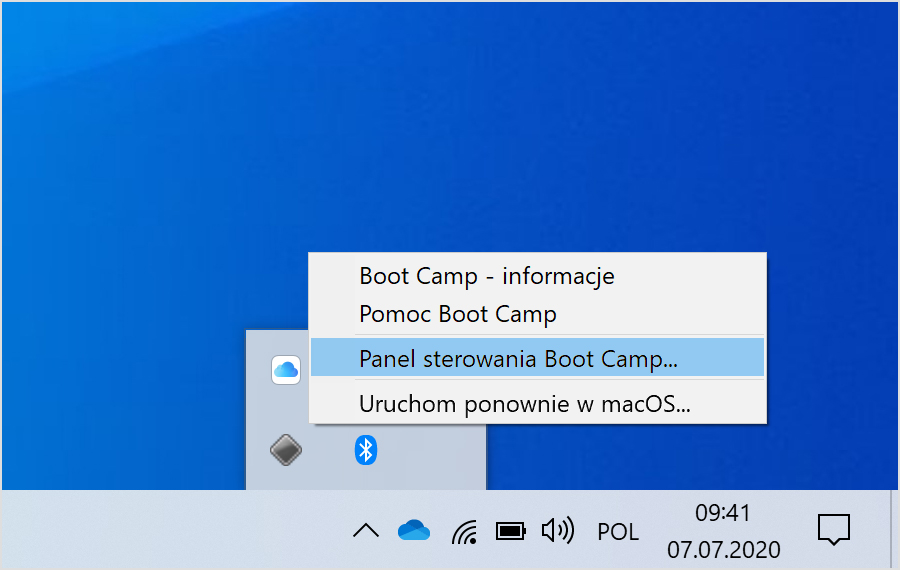Open the Bluetooth tray icon
Screen dimensions: 900x570
coord(366,449)
